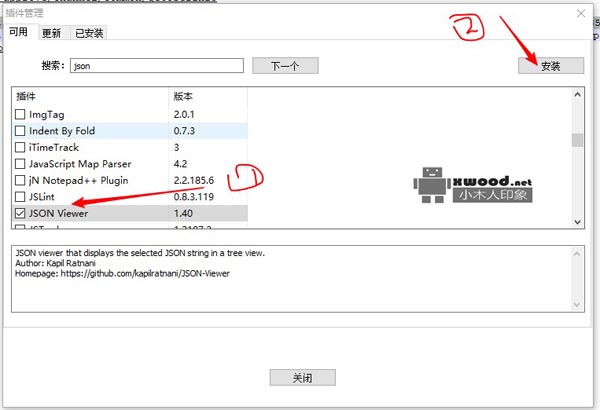The image size is (600, 410).
Task: Select the ImgTag row name
Action: pyautogui.click(x=47, y=114)
